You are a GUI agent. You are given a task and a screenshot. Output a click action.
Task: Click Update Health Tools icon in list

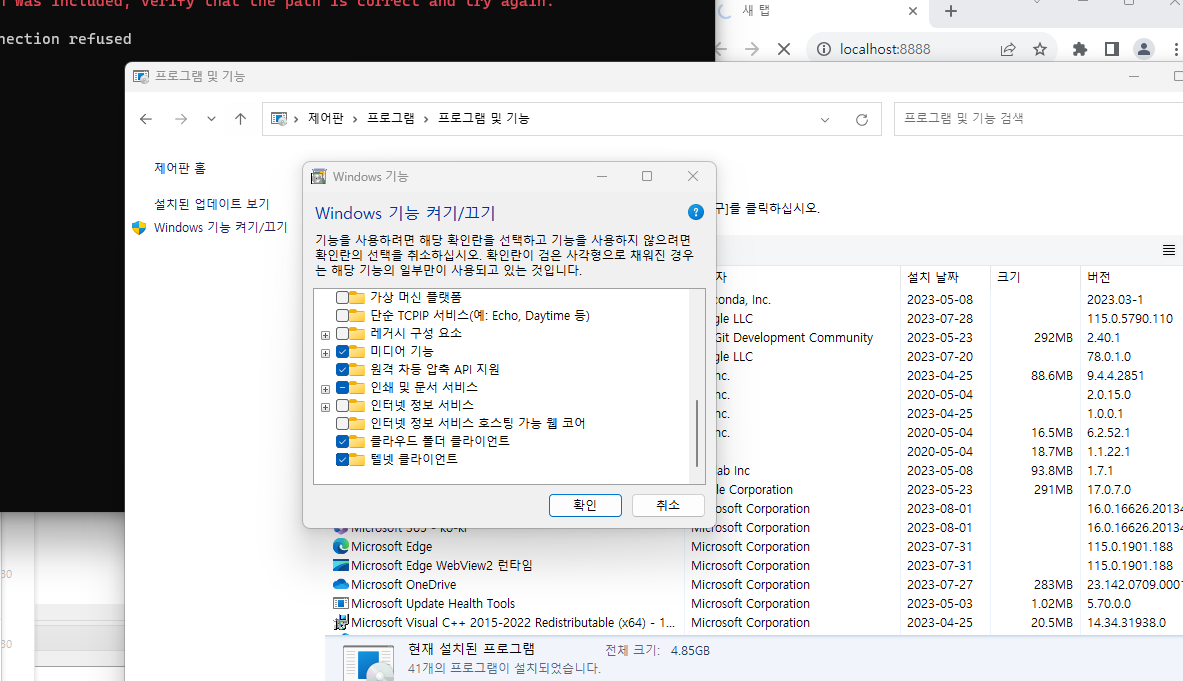click(x=340, y=603)
